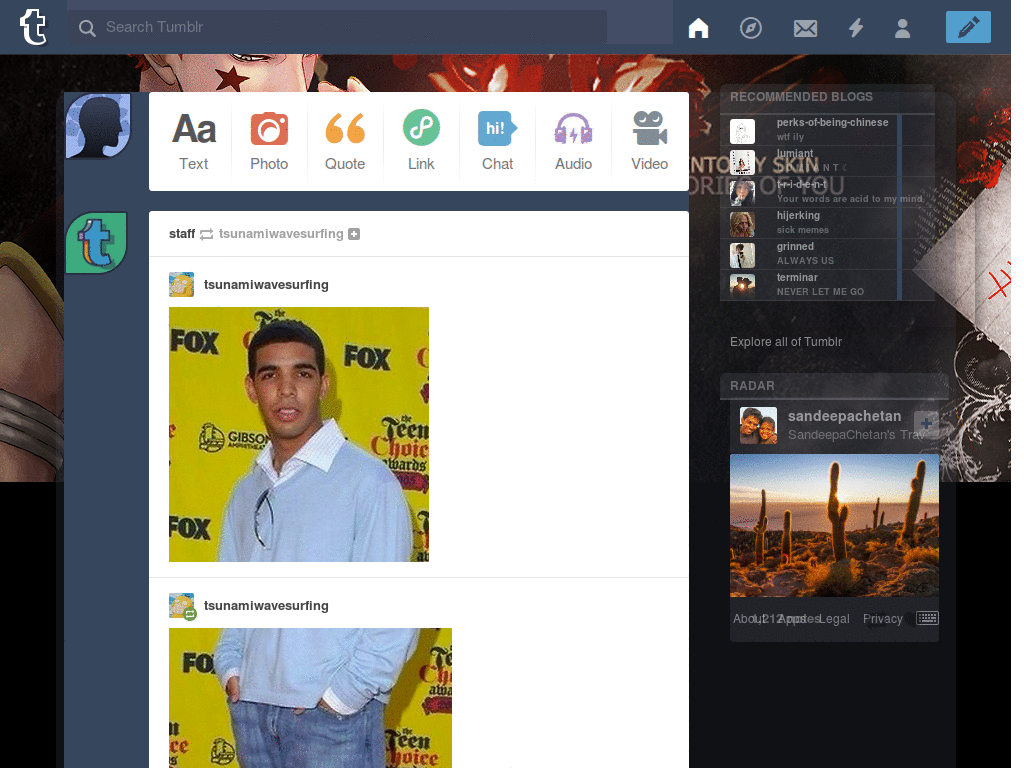This screenshot has height=768, width=1024.
Task: Create a new Chat post
Action: (x=498, y=141)
